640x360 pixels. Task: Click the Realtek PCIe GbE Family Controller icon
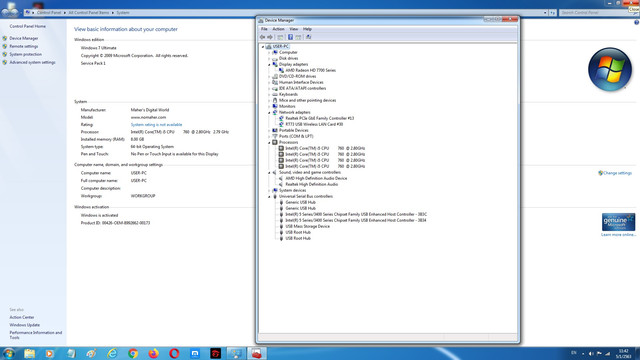click(x=281, y=118)
